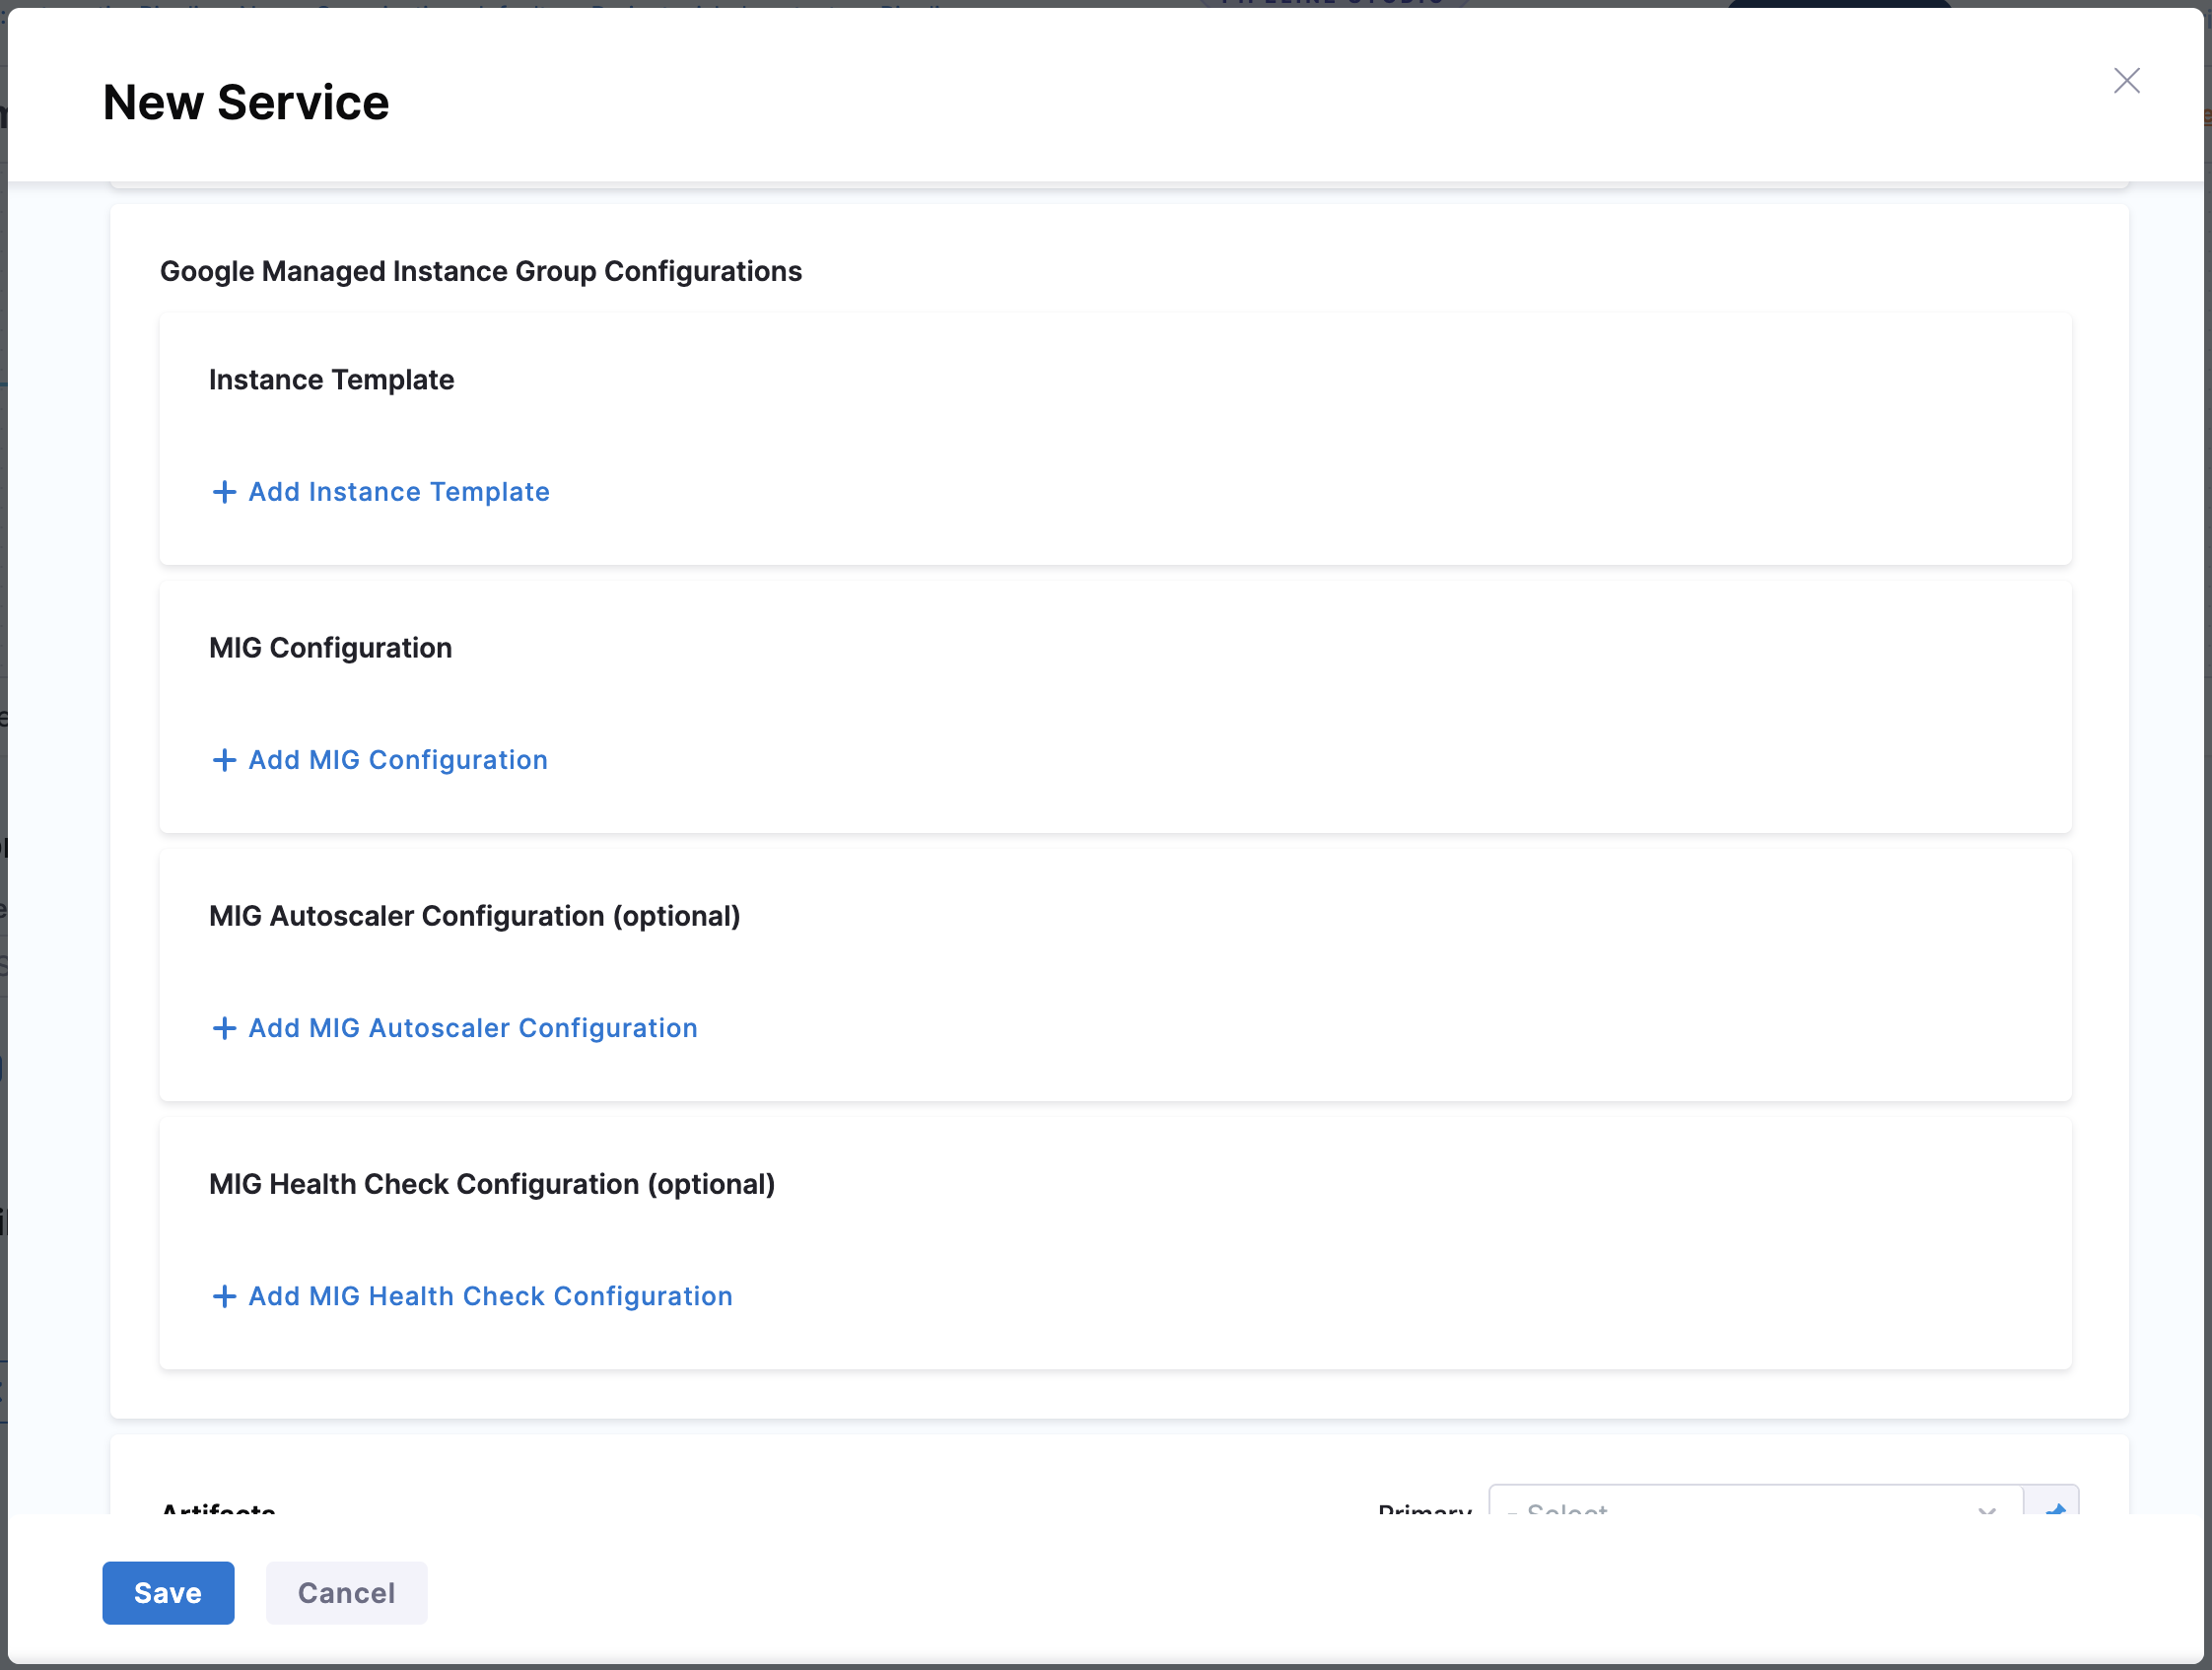The image size is (2212, 1670).
Task: Click MIG Autoscaler Configuration (optional) heading
Action: (x=474, y=916)
